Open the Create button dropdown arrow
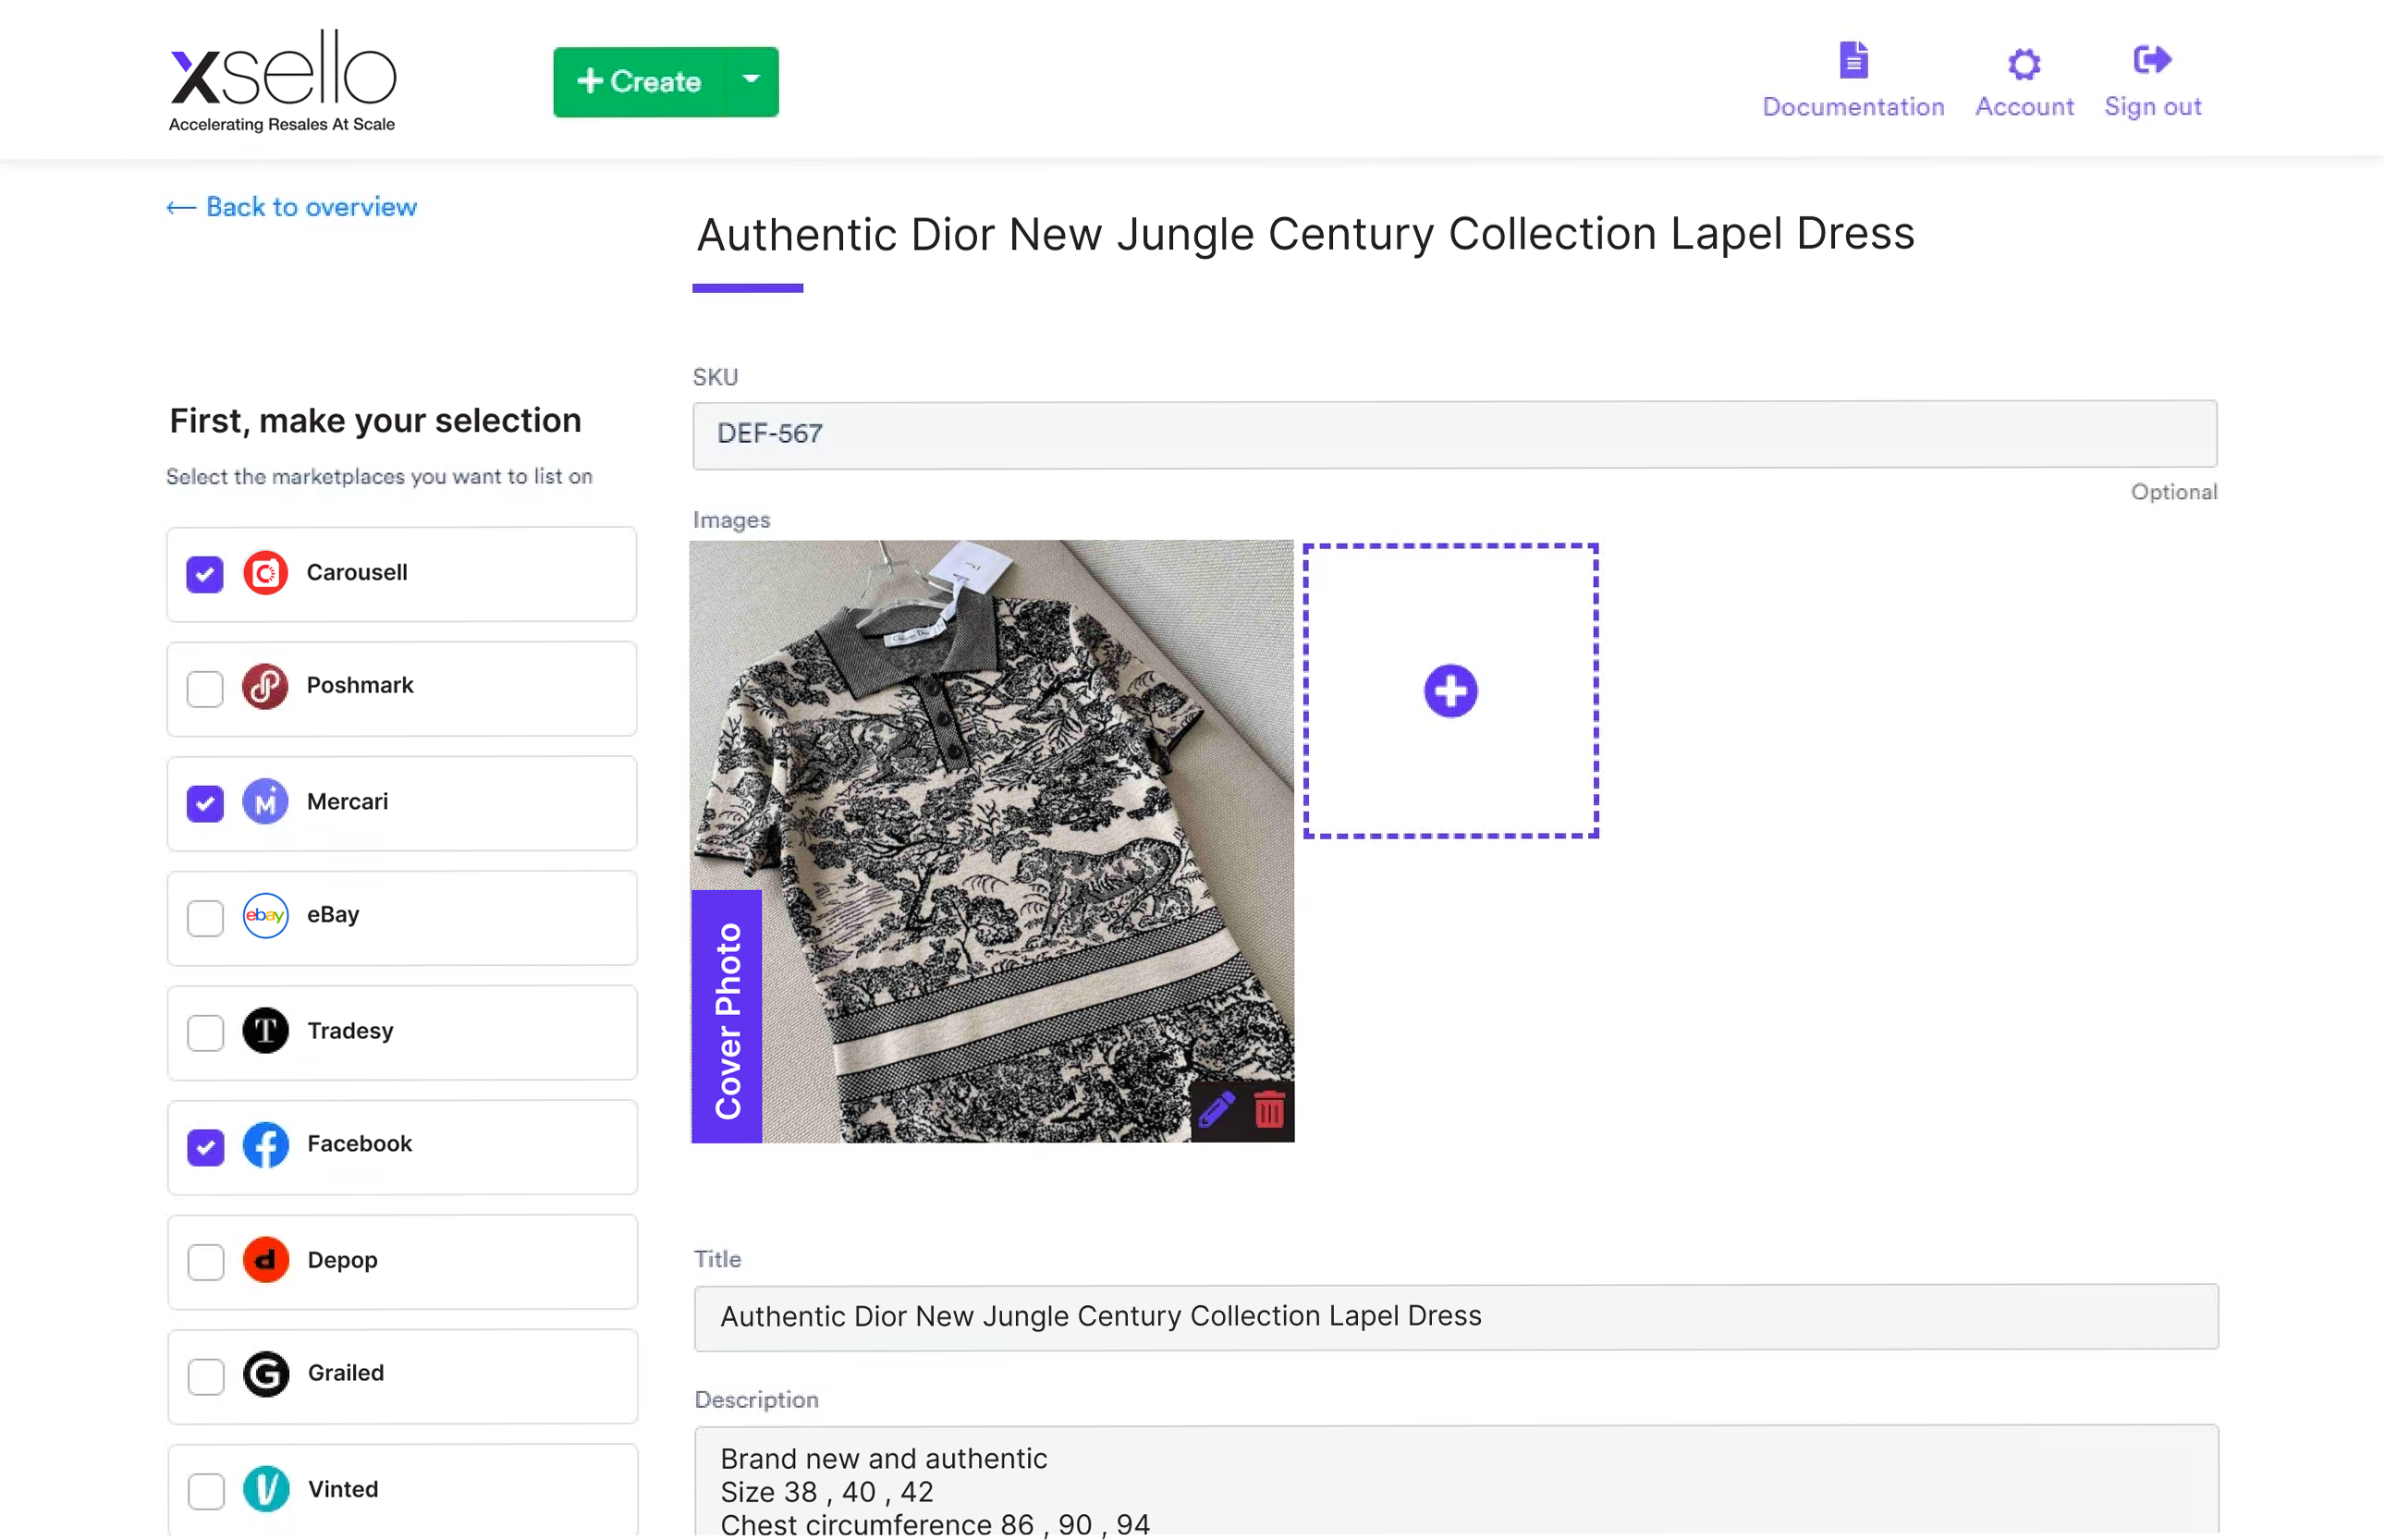This screenshot has width=2385, height=1540. coord(750,81)
